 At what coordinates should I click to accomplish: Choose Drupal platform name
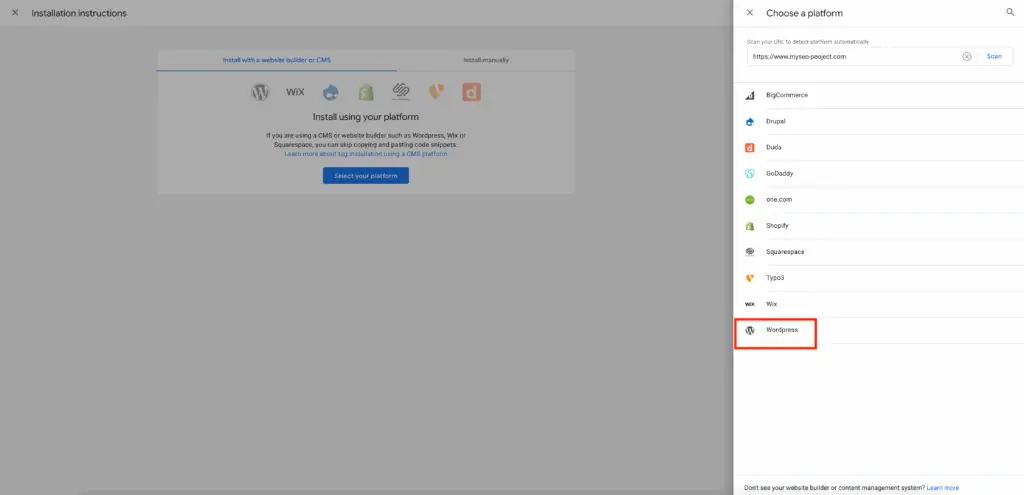pos(776,121)
